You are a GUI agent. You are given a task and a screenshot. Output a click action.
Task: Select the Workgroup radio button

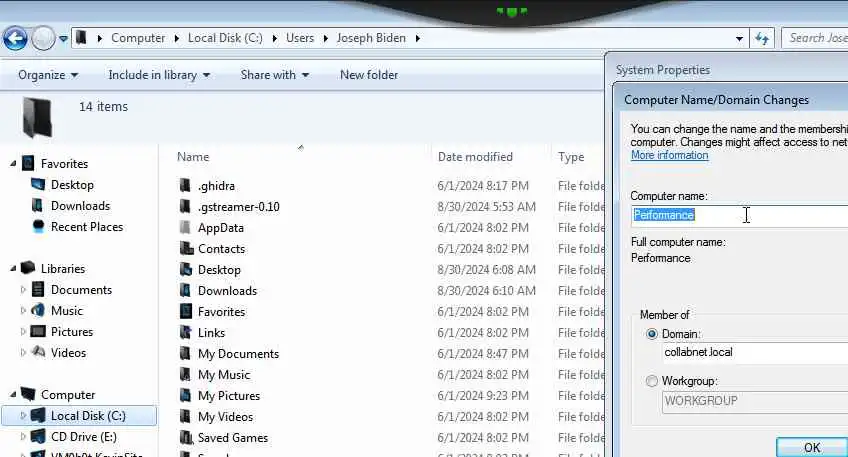[x=652, y=381]
